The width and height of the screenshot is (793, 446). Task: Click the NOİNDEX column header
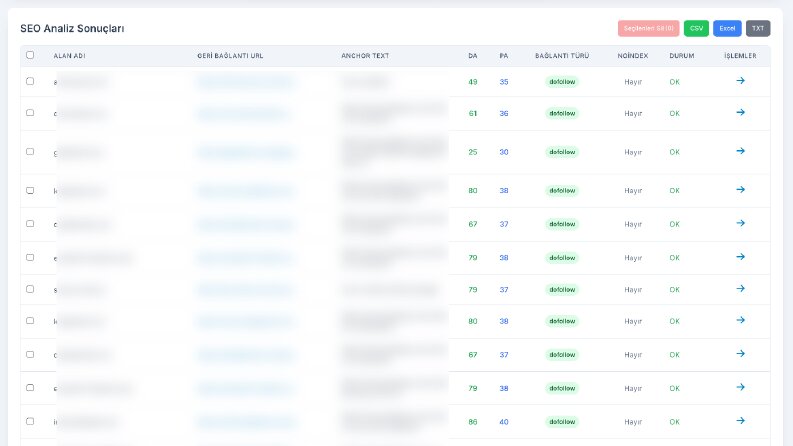click(x=633, y=56)
